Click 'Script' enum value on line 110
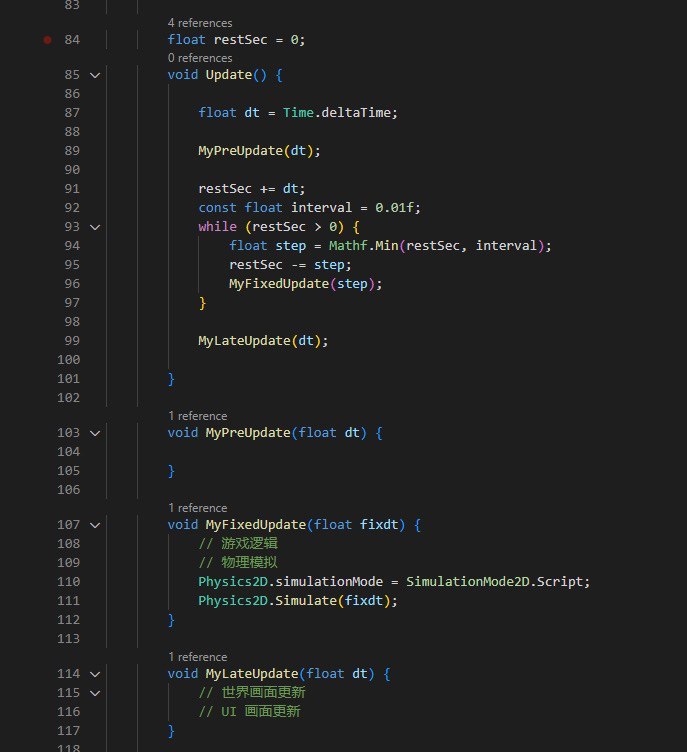The height and width of the screenshot is (752, 687). (559, 582)
